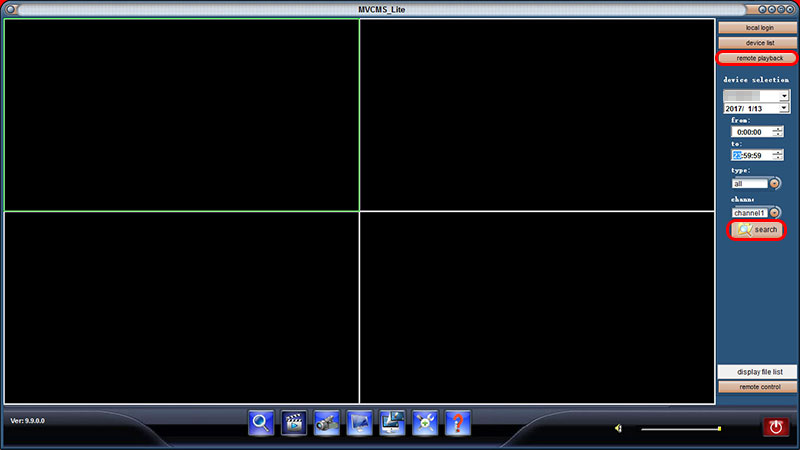This screenshot has height=450, width=800.
Task: Click the video camera recording icon
Action: point(327,423)
